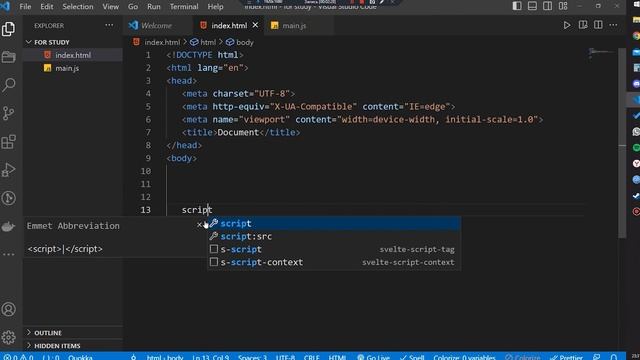Image resolution: width=640 pixels, height=360 pixels.
Task: Choose the 'script:src' suggestion
Action: click(334, 236)
